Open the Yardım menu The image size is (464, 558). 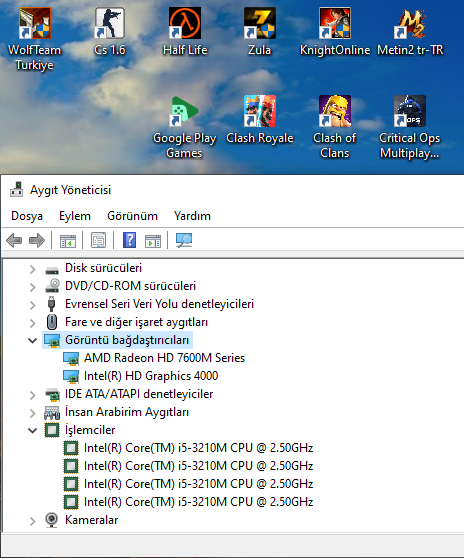click(x=192, y=216)
